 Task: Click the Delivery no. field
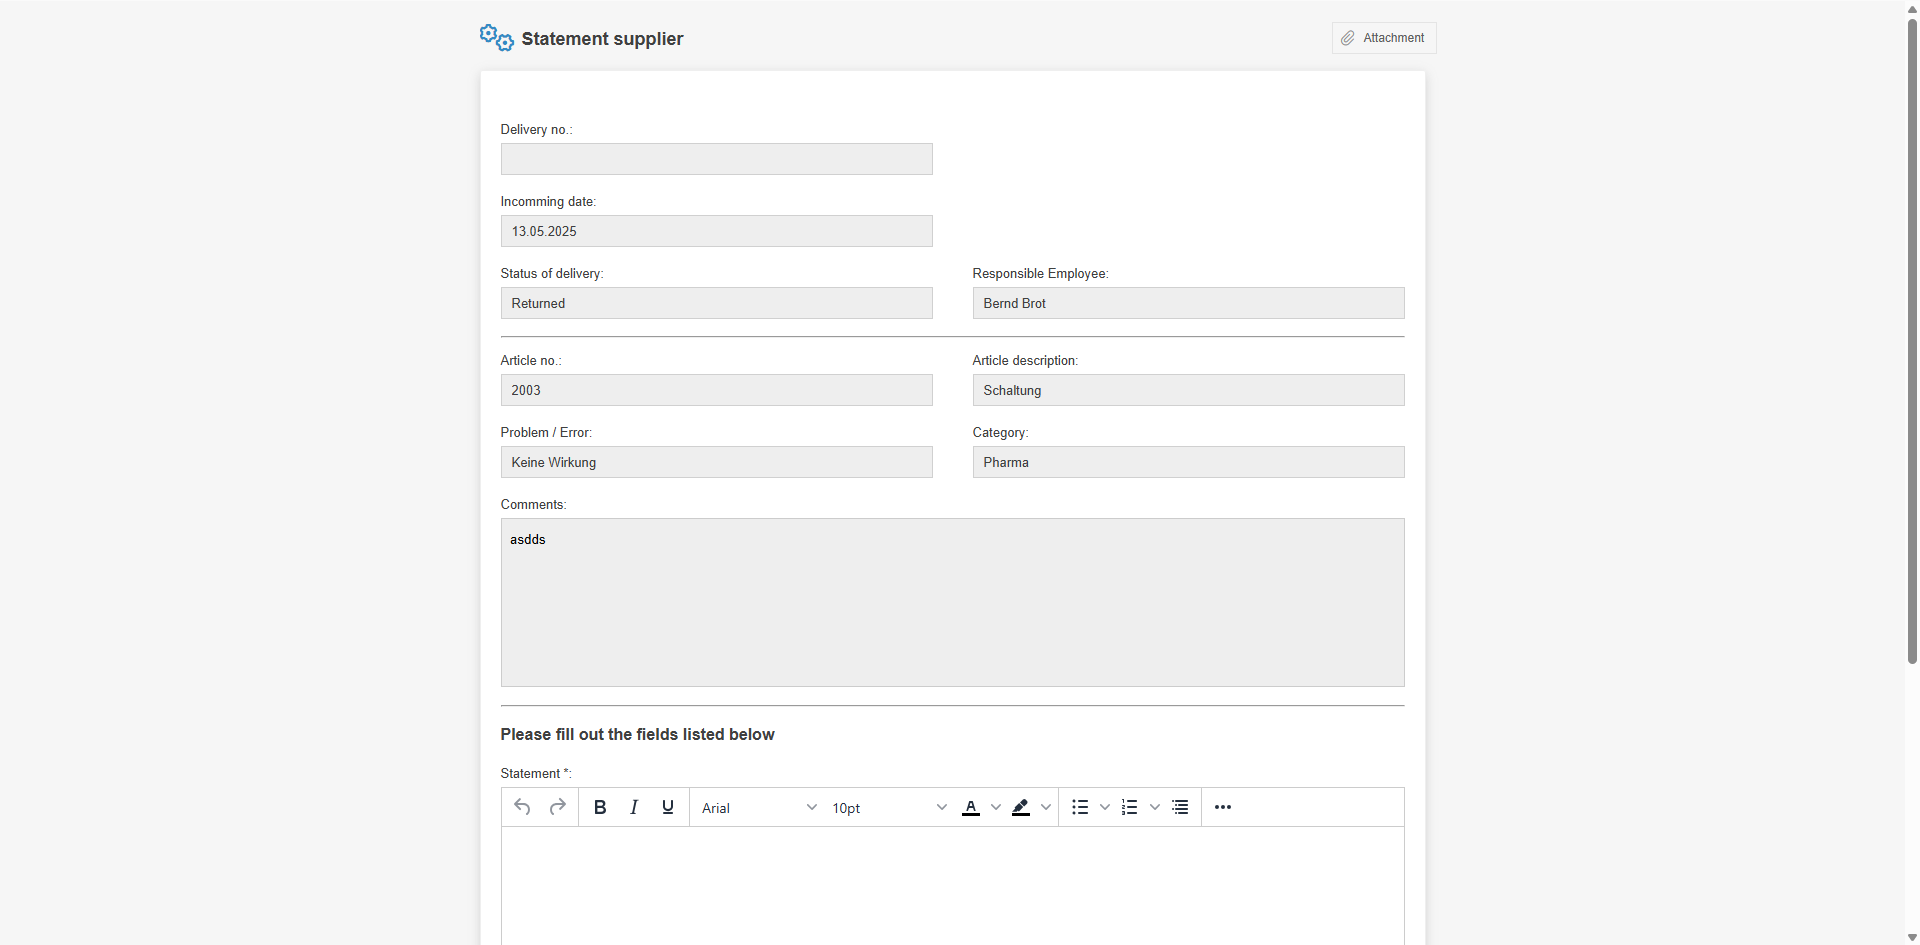click(x=716, y=159)
